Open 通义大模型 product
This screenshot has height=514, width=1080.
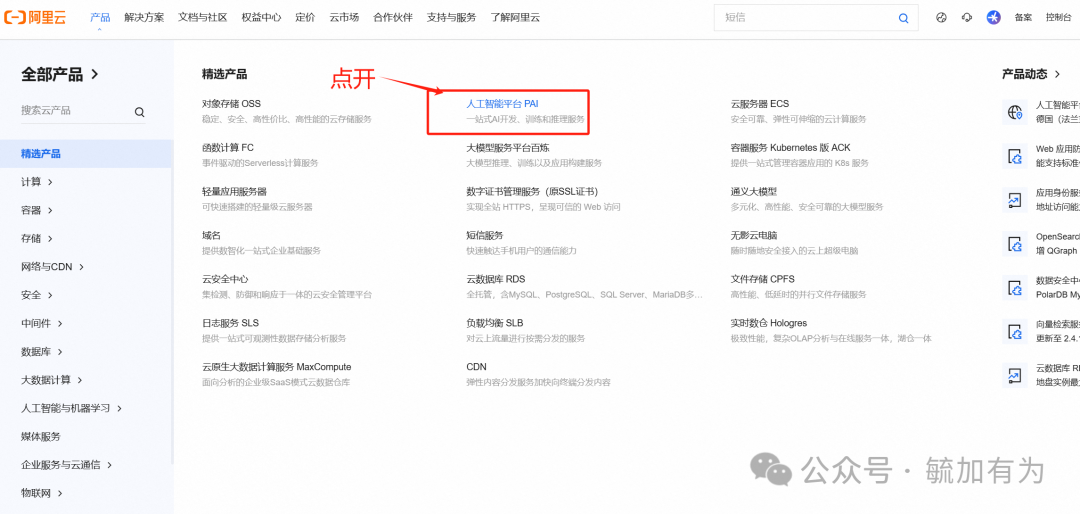754,192
